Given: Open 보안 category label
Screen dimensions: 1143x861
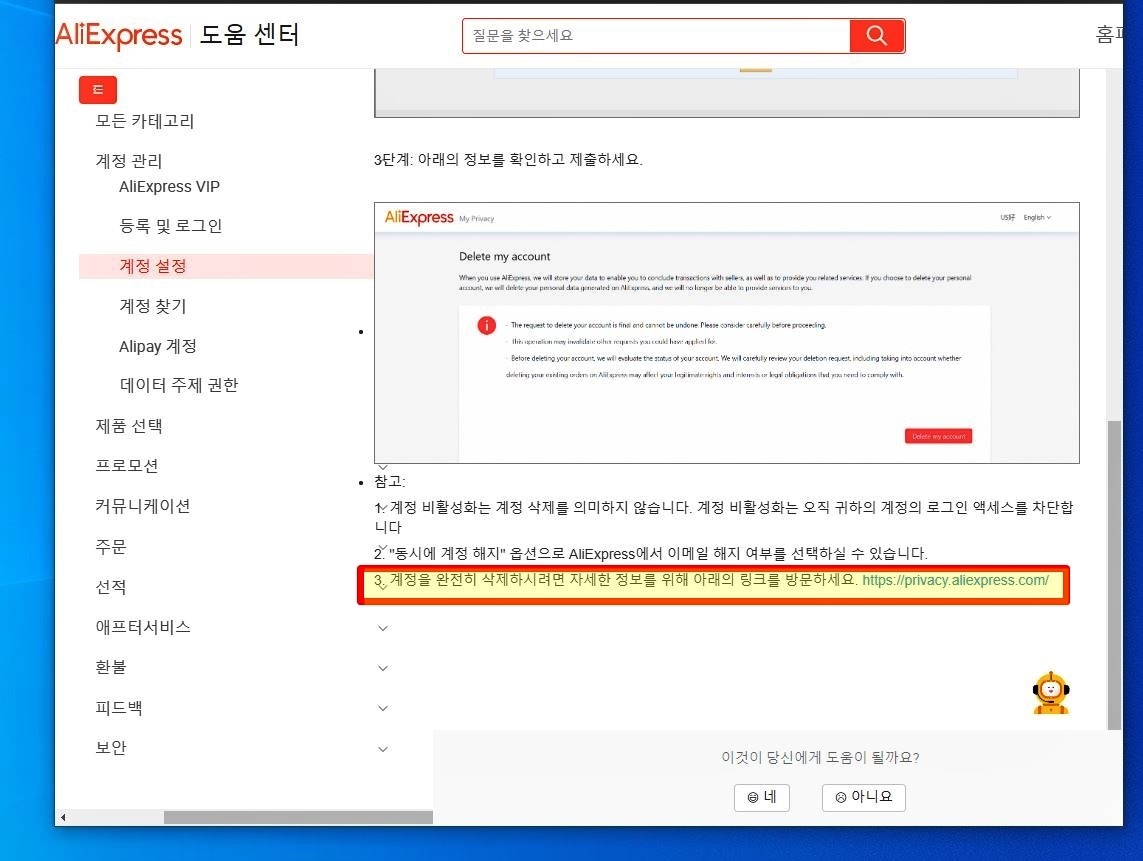Looking at the screenshot, I should coord(111,748).
